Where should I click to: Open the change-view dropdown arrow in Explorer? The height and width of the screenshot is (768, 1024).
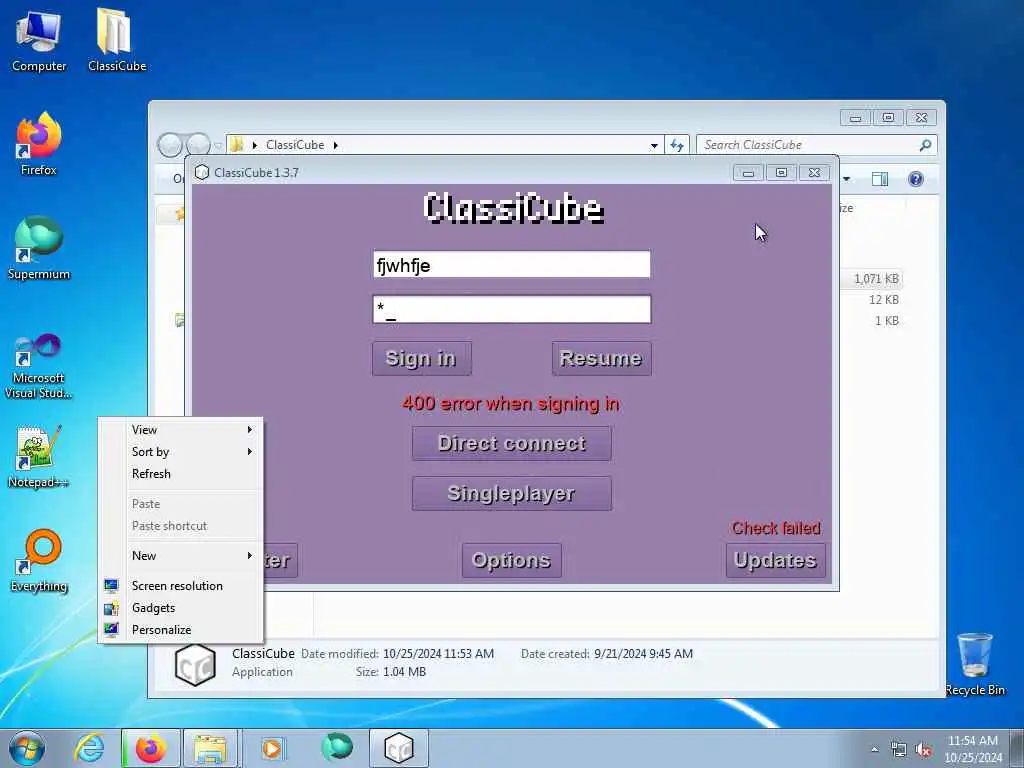tap(846, 179)
